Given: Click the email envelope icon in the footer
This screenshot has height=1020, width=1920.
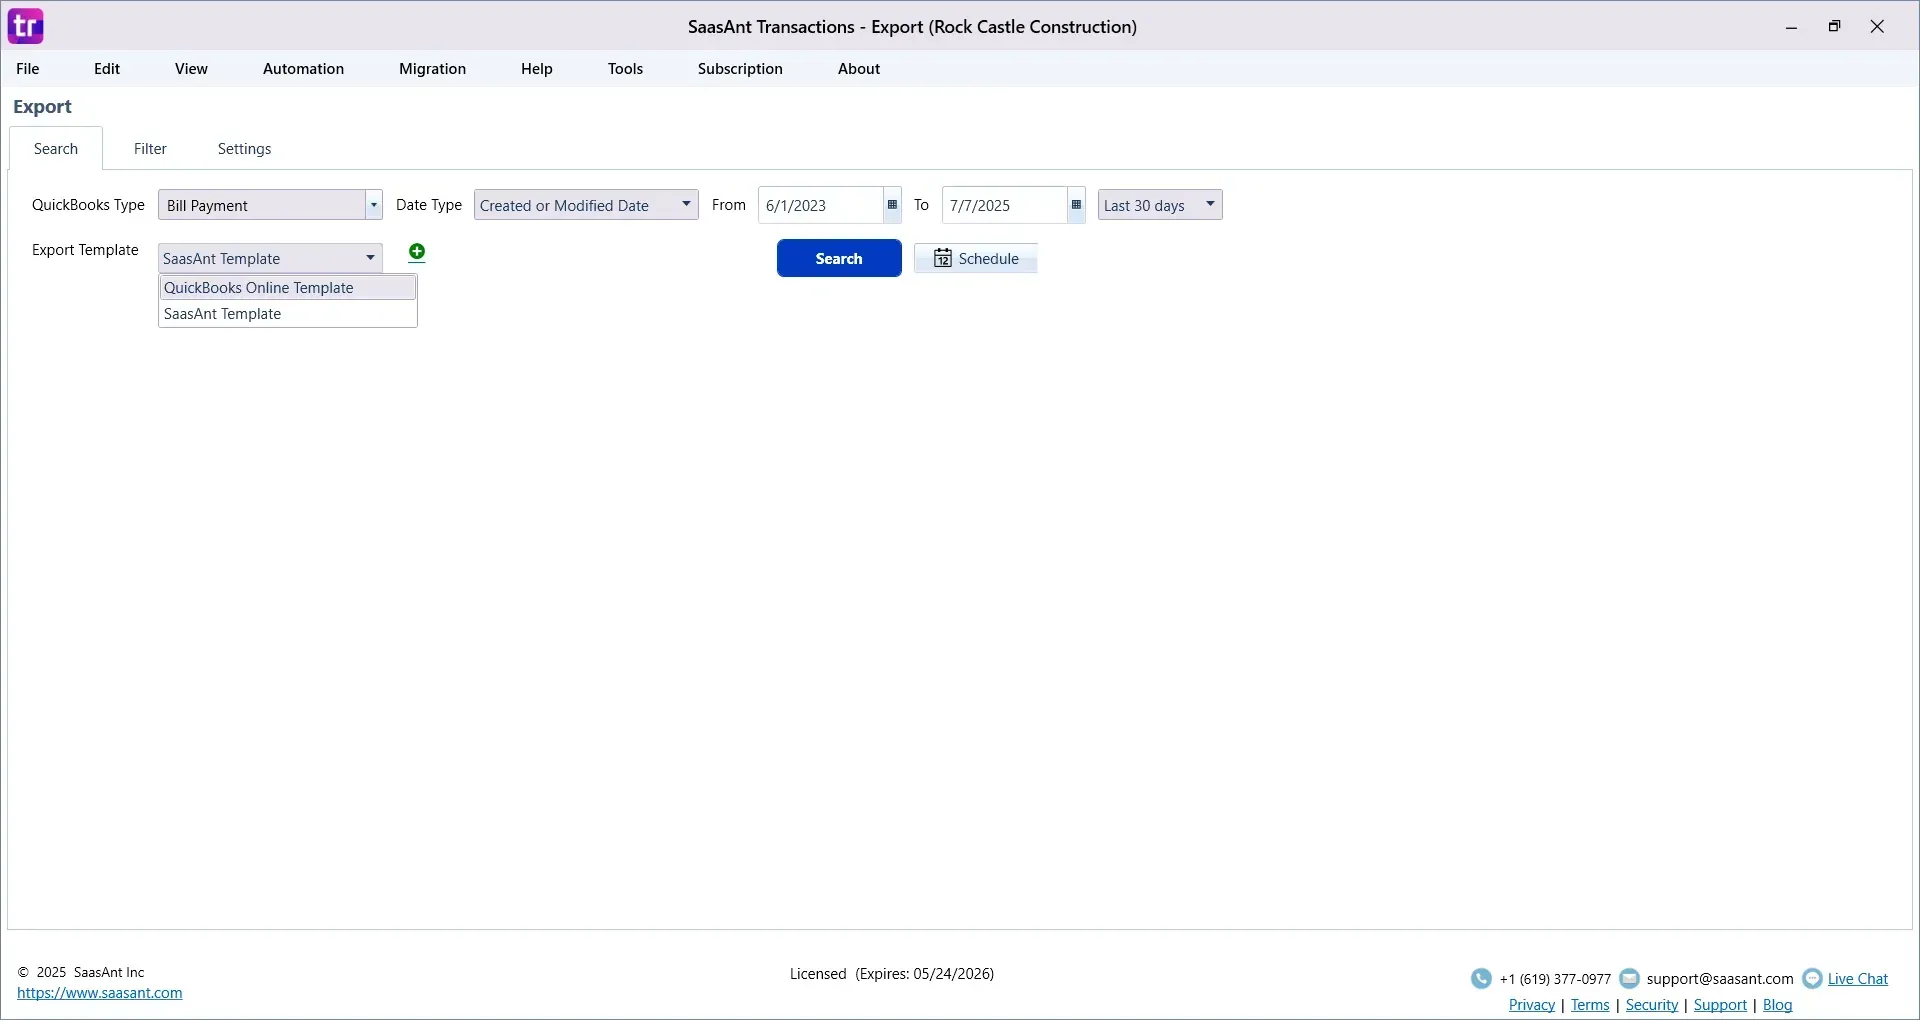Looking at the screenshot, I should point(1630,979).
